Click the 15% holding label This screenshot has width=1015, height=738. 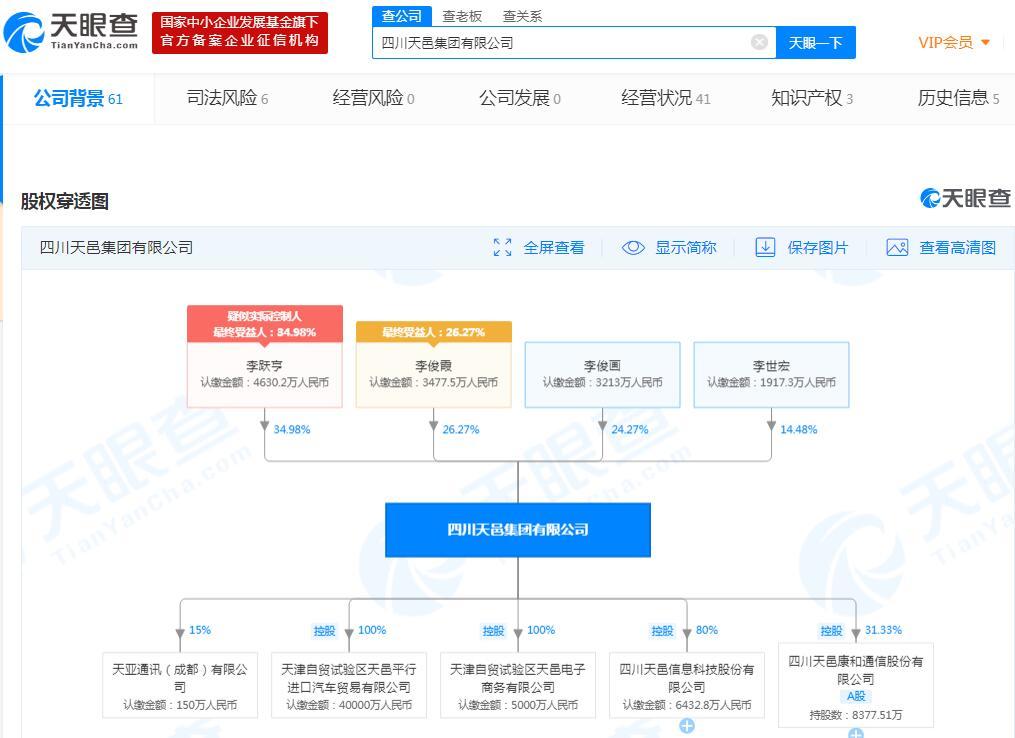click(200, 630)
